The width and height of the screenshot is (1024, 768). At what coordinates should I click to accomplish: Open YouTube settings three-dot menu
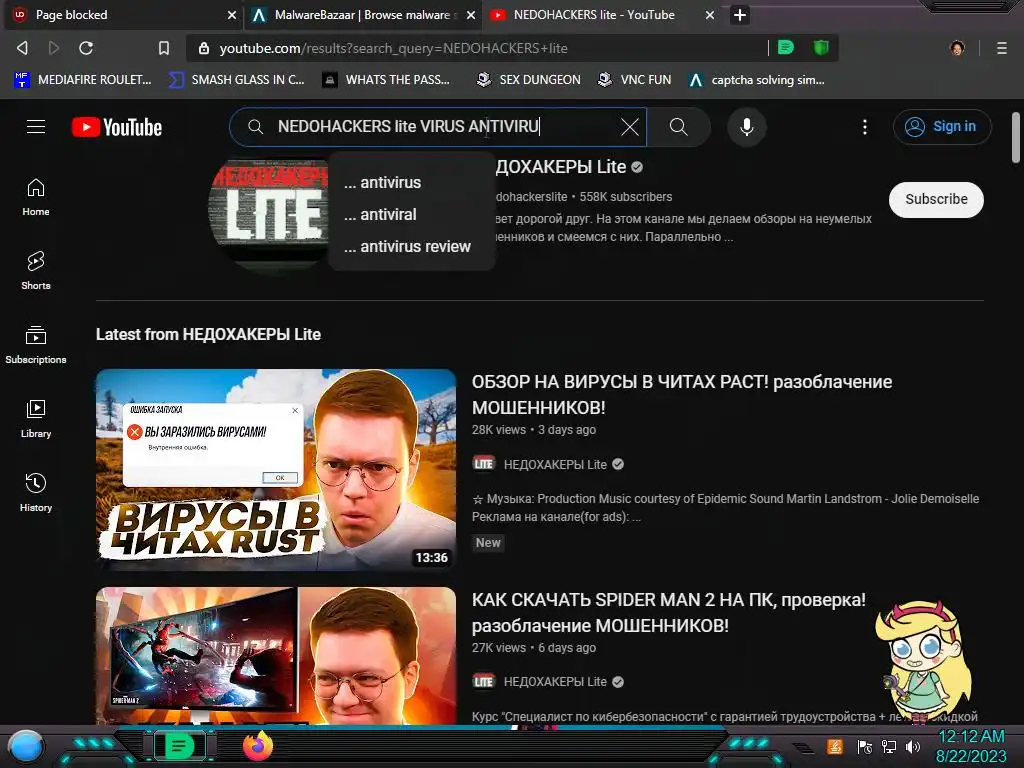[865, 127]
